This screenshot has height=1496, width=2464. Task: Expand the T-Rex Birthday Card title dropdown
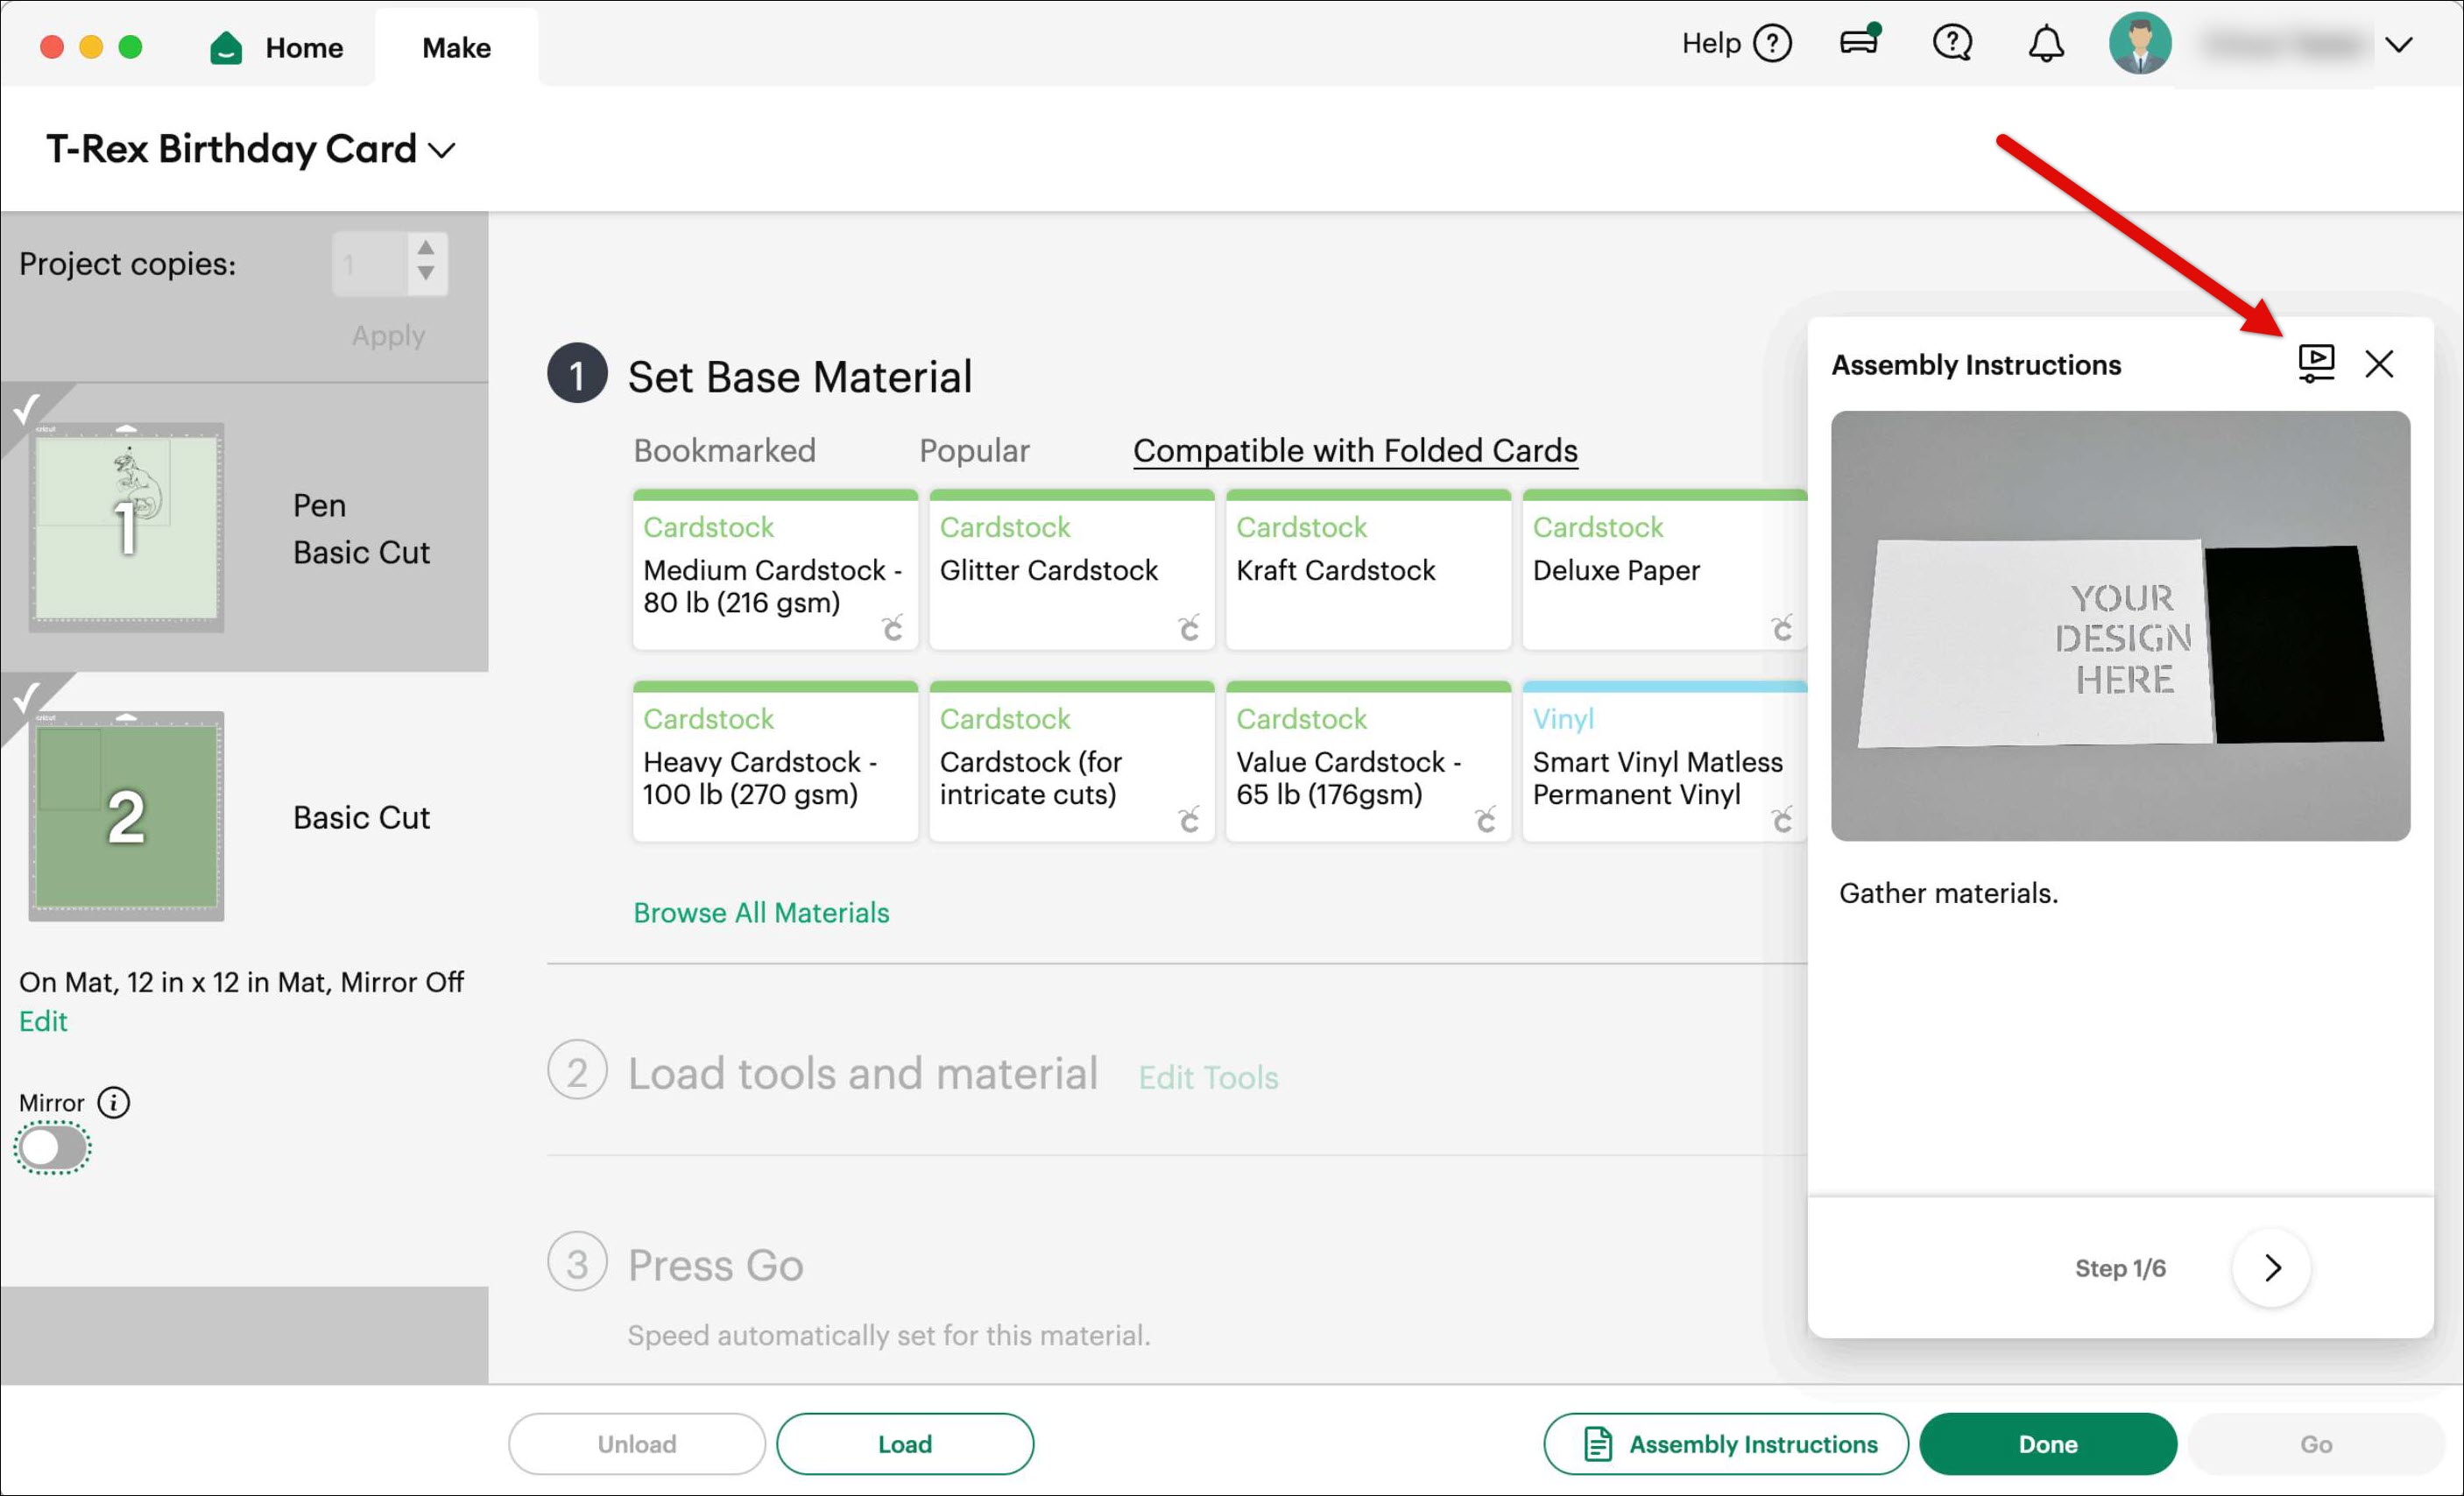442,151
